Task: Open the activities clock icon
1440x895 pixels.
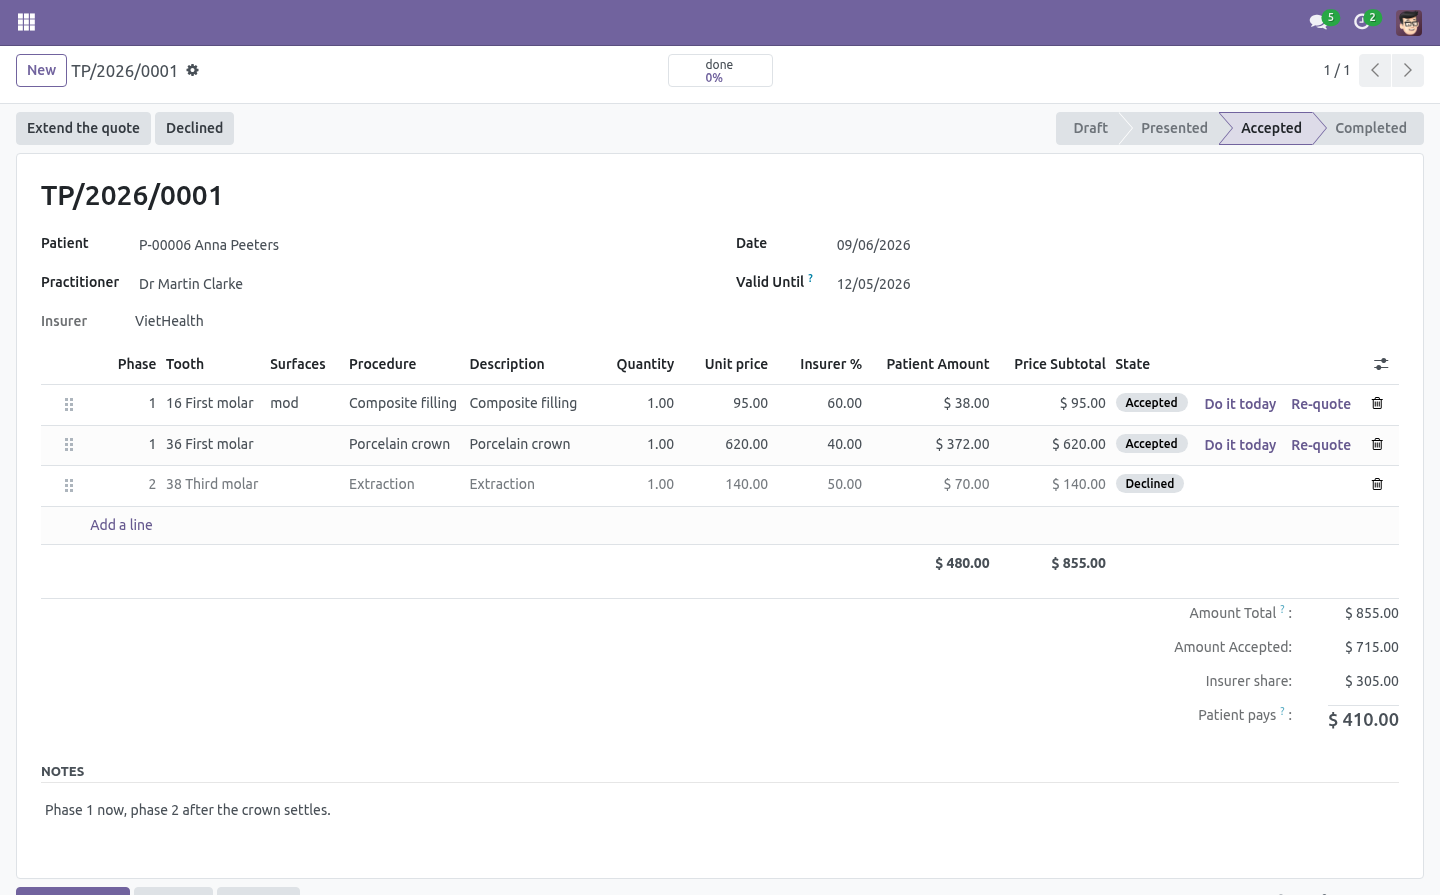Action: tap(1362, 22)
